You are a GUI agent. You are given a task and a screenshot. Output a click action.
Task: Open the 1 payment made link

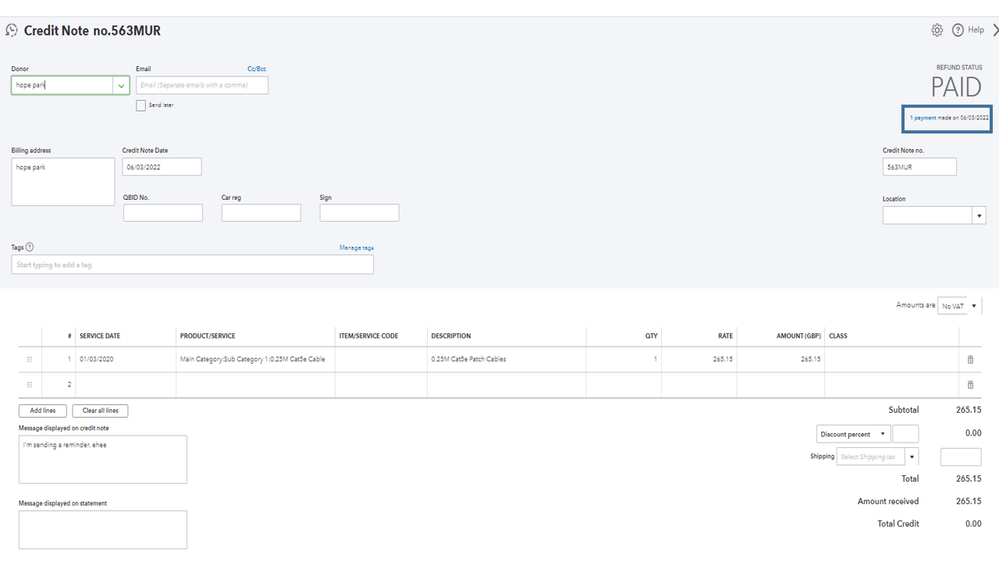949,118
